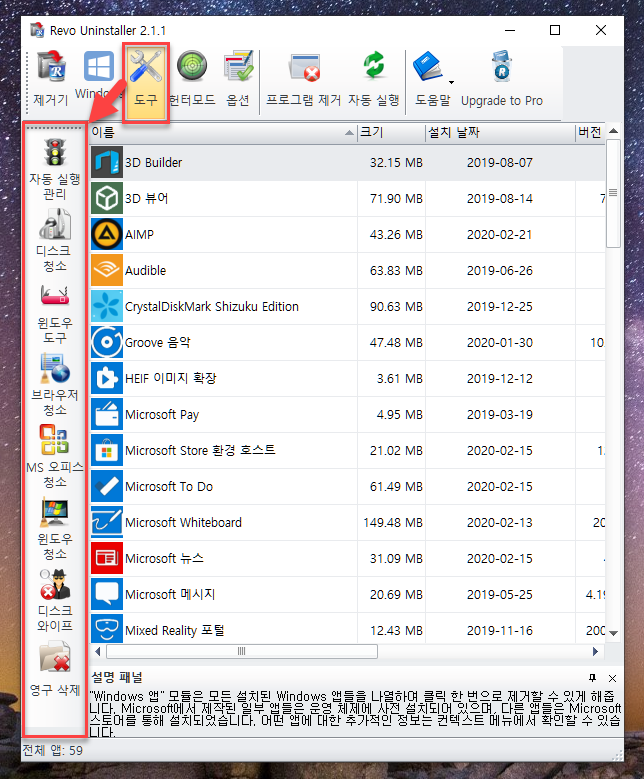Click the 3.61 MB size value
The image size is (644, 779).
point(400,379)
